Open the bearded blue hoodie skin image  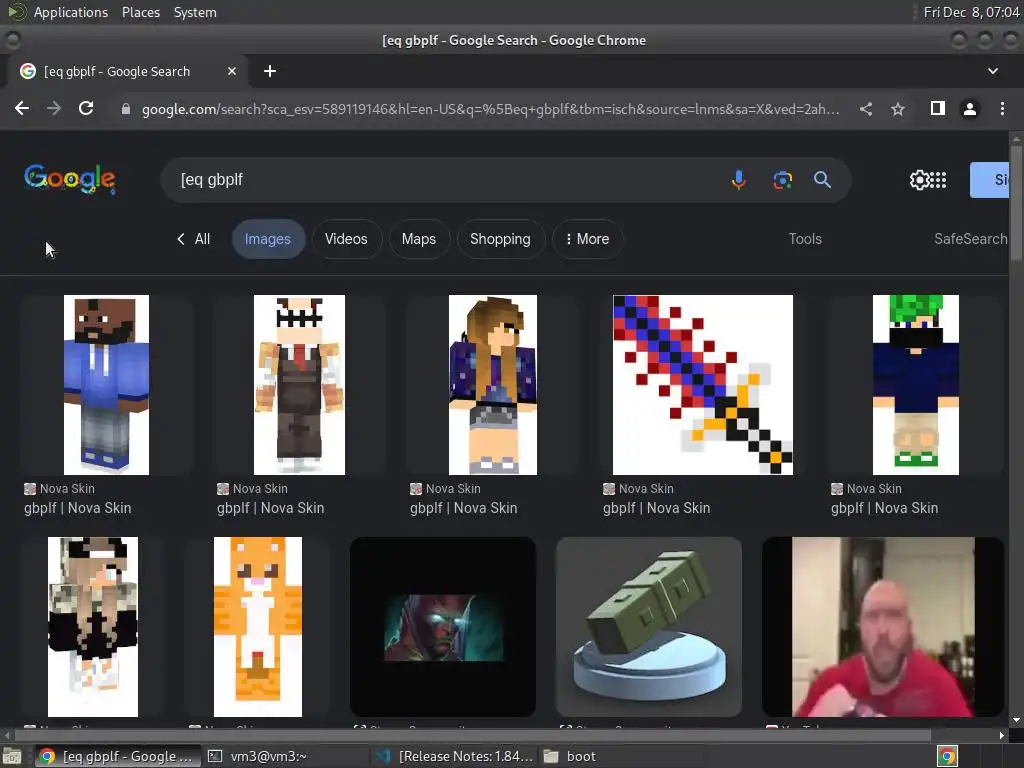tap(106, 385)
